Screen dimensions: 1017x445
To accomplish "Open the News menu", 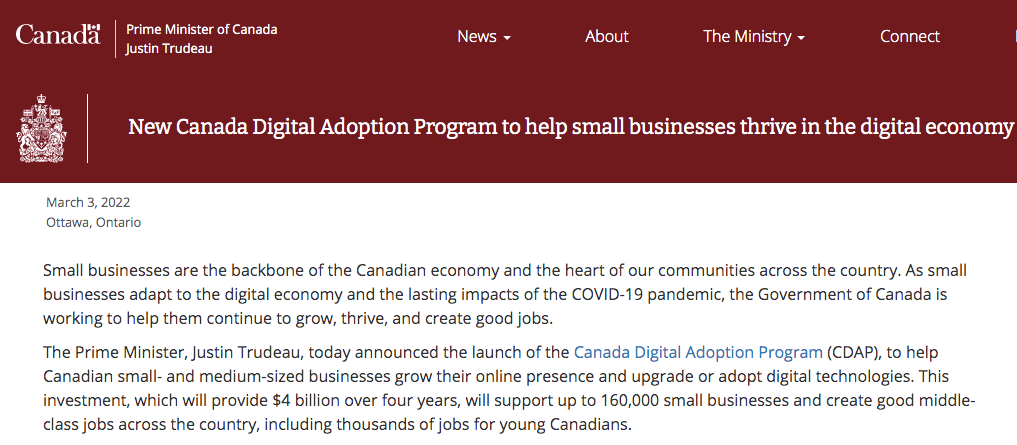I will pyautogui.click(x=484, y=36).
